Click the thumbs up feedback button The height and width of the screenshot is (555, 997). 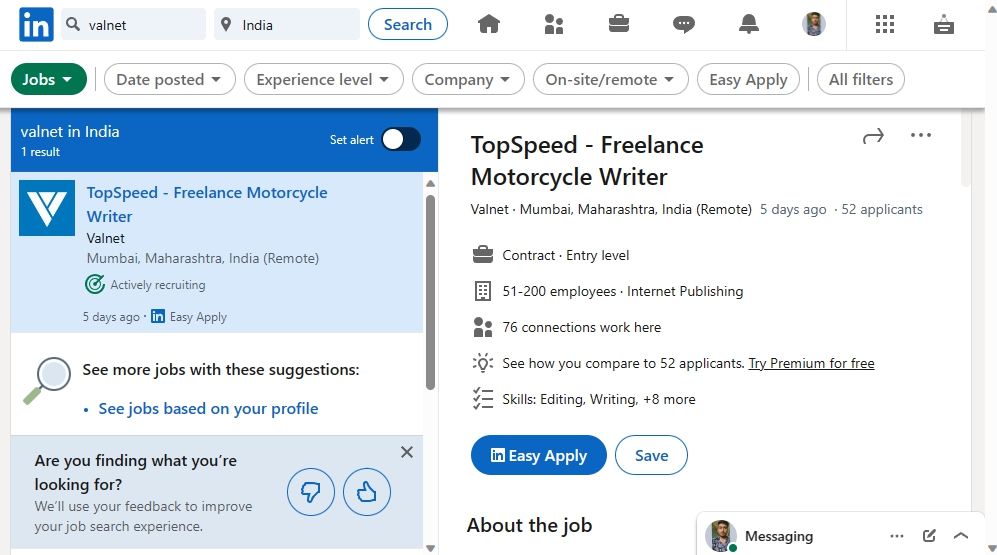[x=367, y=492]
